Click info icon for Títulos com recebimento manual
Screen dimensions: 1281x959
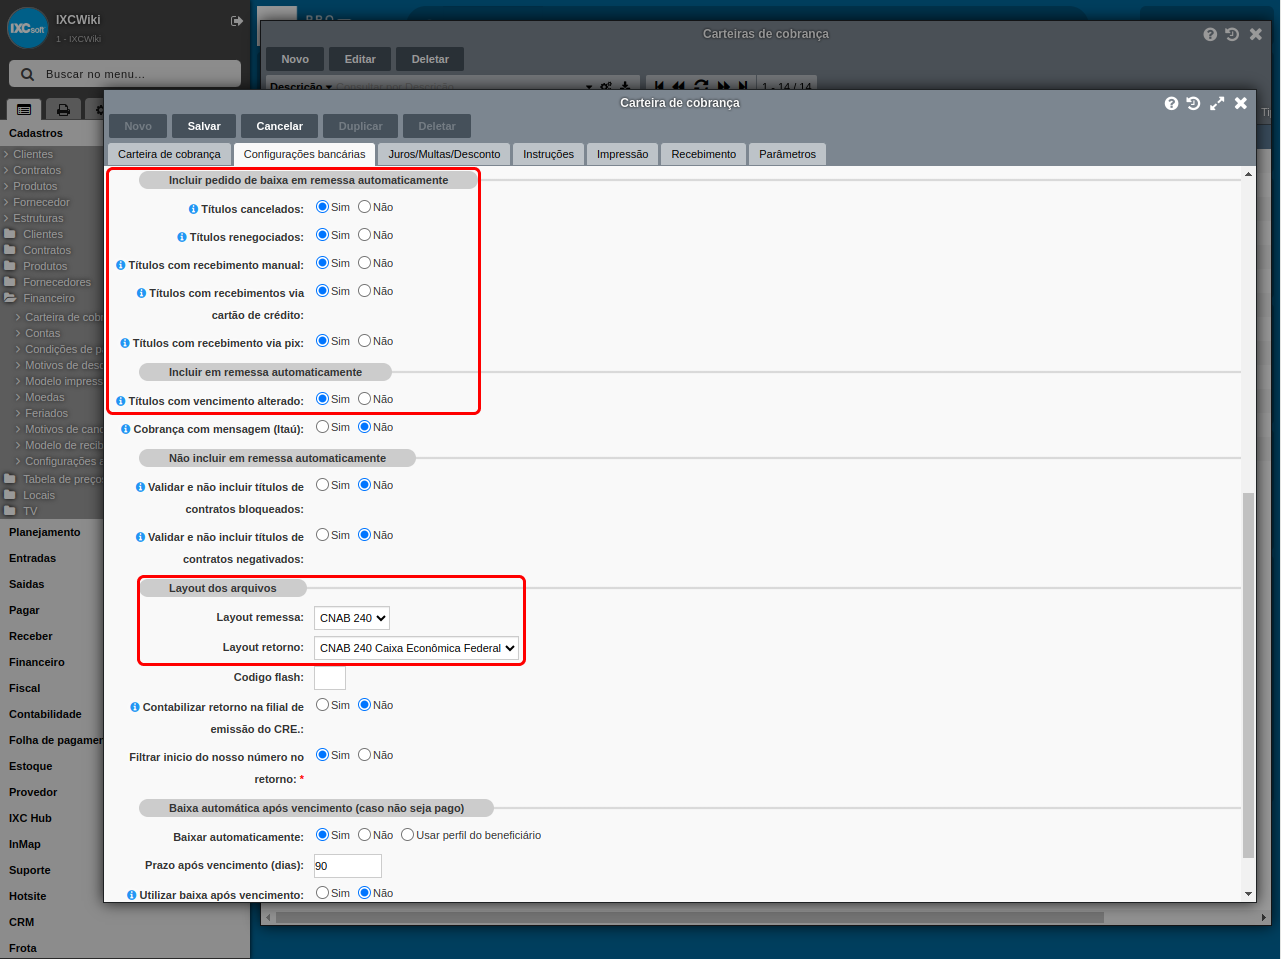[121, 265]
